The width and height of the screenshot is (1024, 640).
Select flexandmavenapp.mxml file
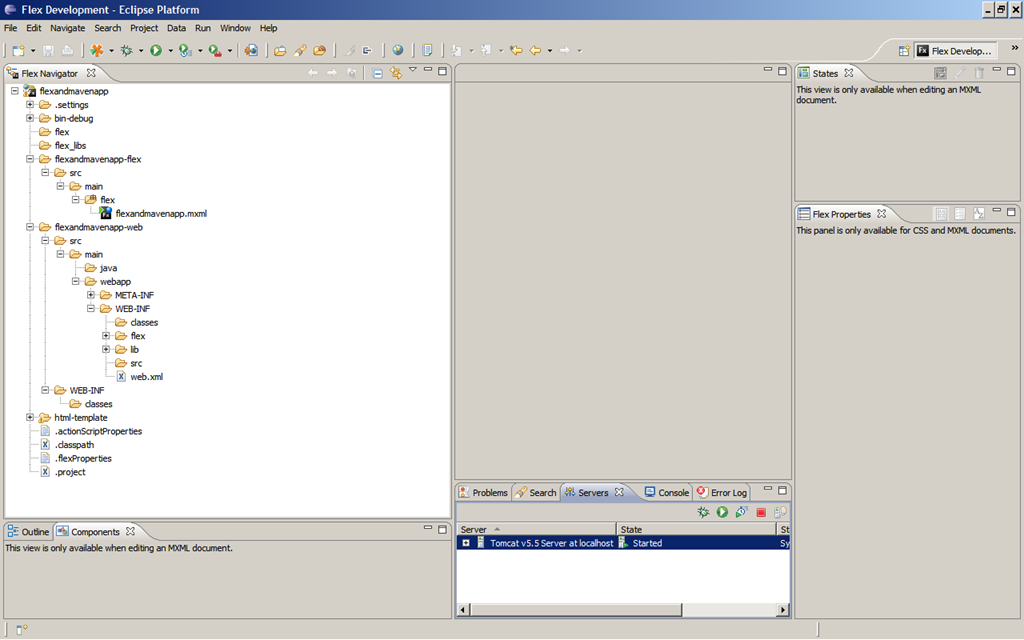click(x=161, y=214)
